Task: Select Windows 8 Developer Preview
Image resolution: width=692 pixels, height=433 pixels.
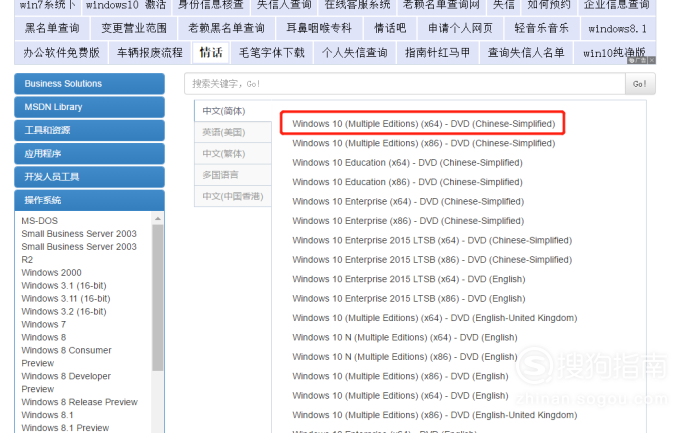Action: 66,382
